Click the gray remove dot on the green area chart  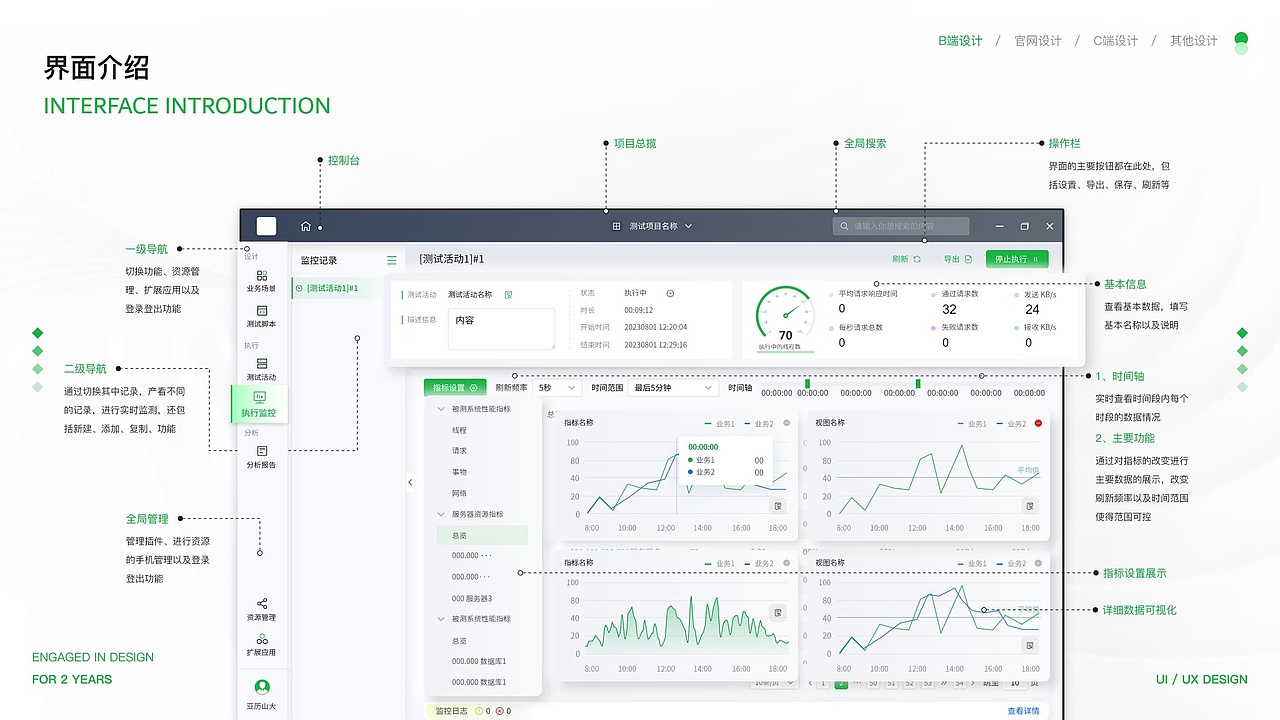(787, 564)
